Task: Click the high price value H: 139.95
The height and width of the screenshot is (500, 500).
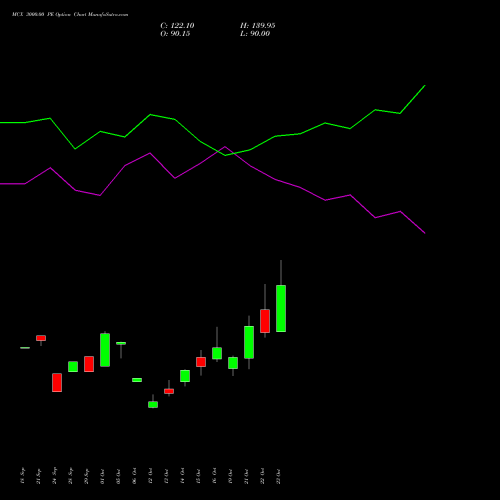Action: coord(258,26)
